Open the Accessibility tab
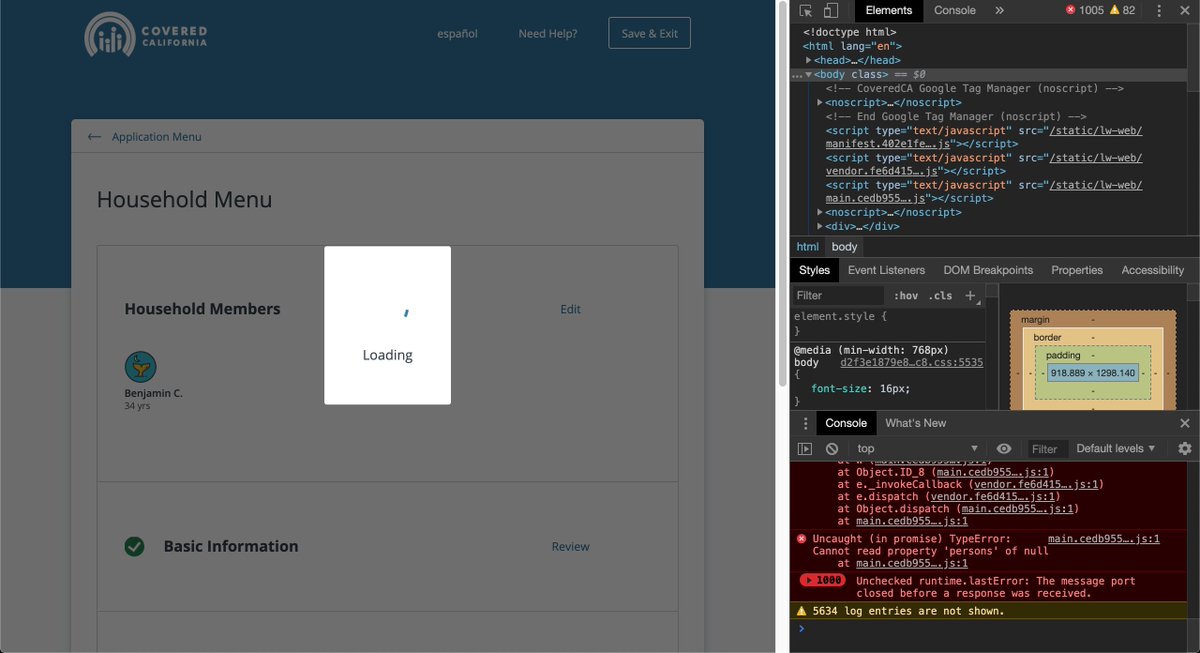The image size is (1200, 653). [x=1152, y=270]
